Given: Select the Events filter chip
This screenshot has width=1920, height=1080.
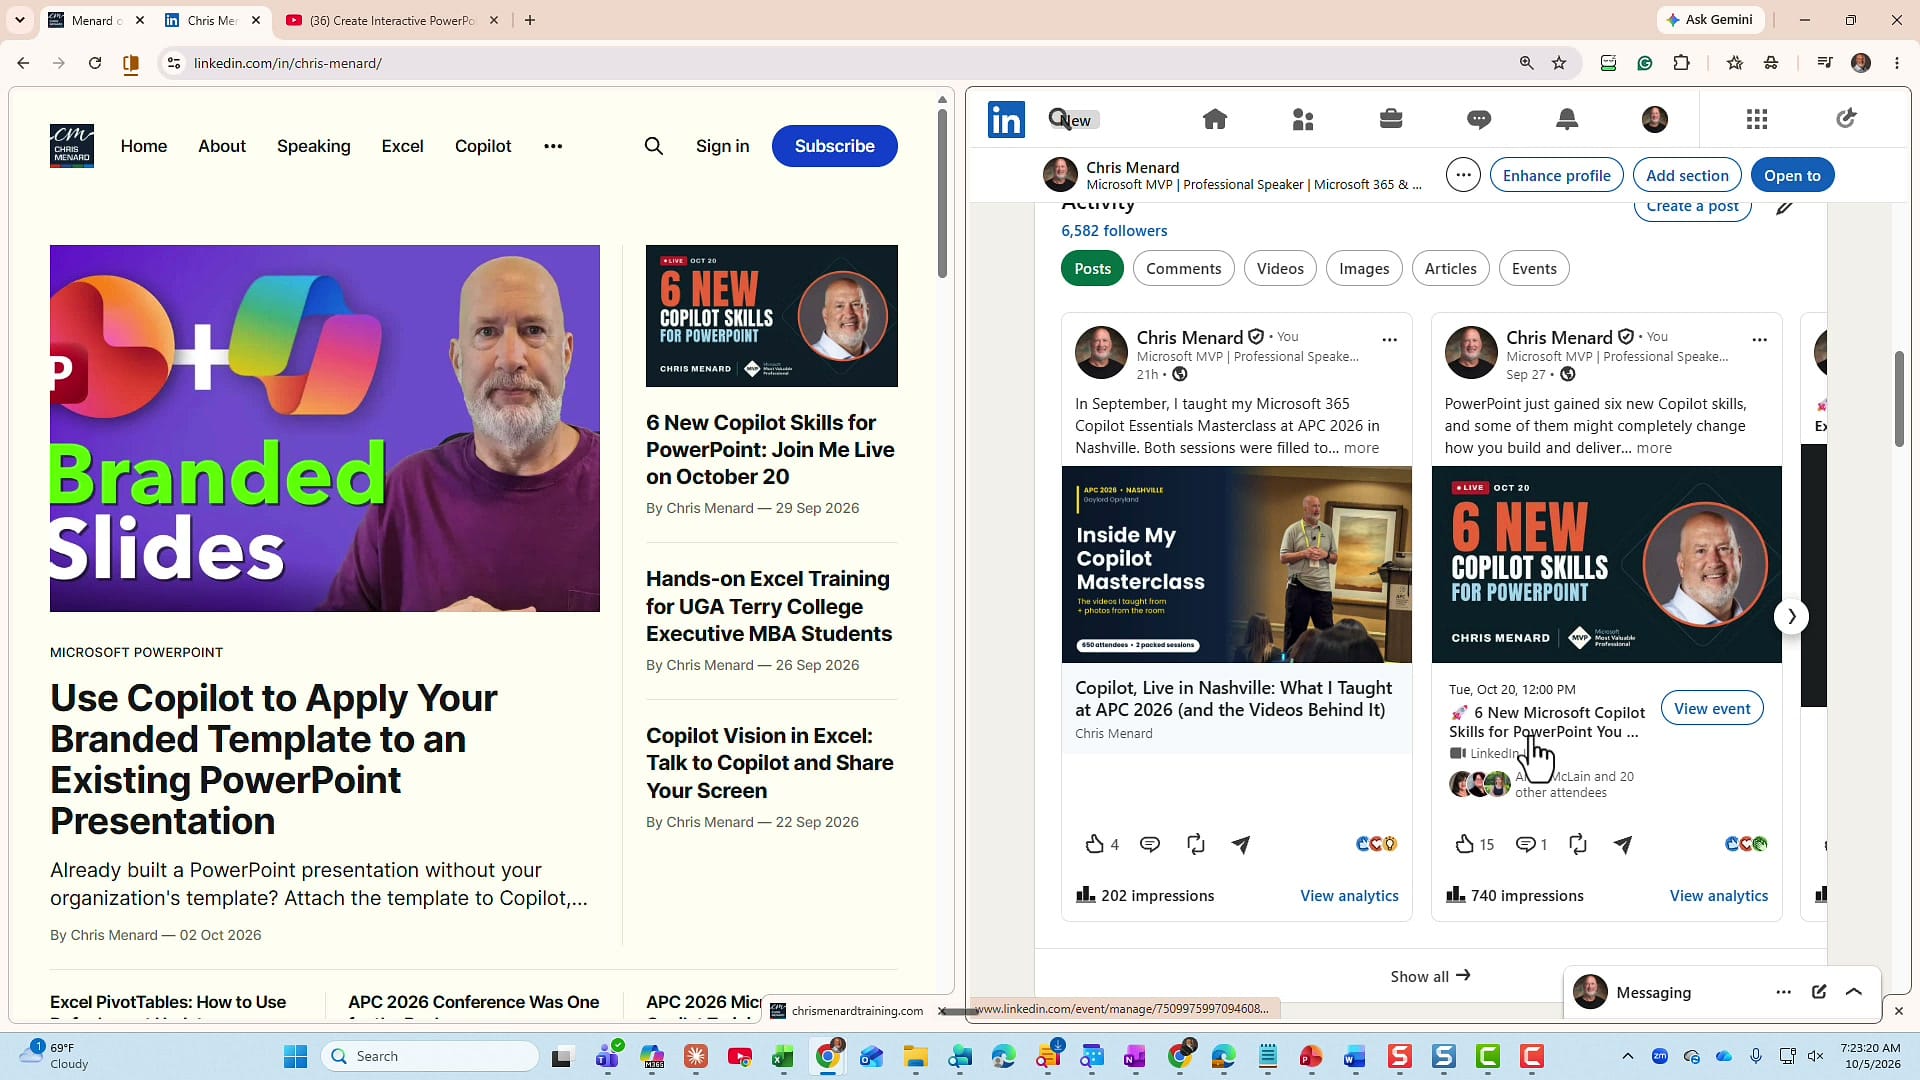Looking at the screenshot, I should click(x=1534, y=269).
